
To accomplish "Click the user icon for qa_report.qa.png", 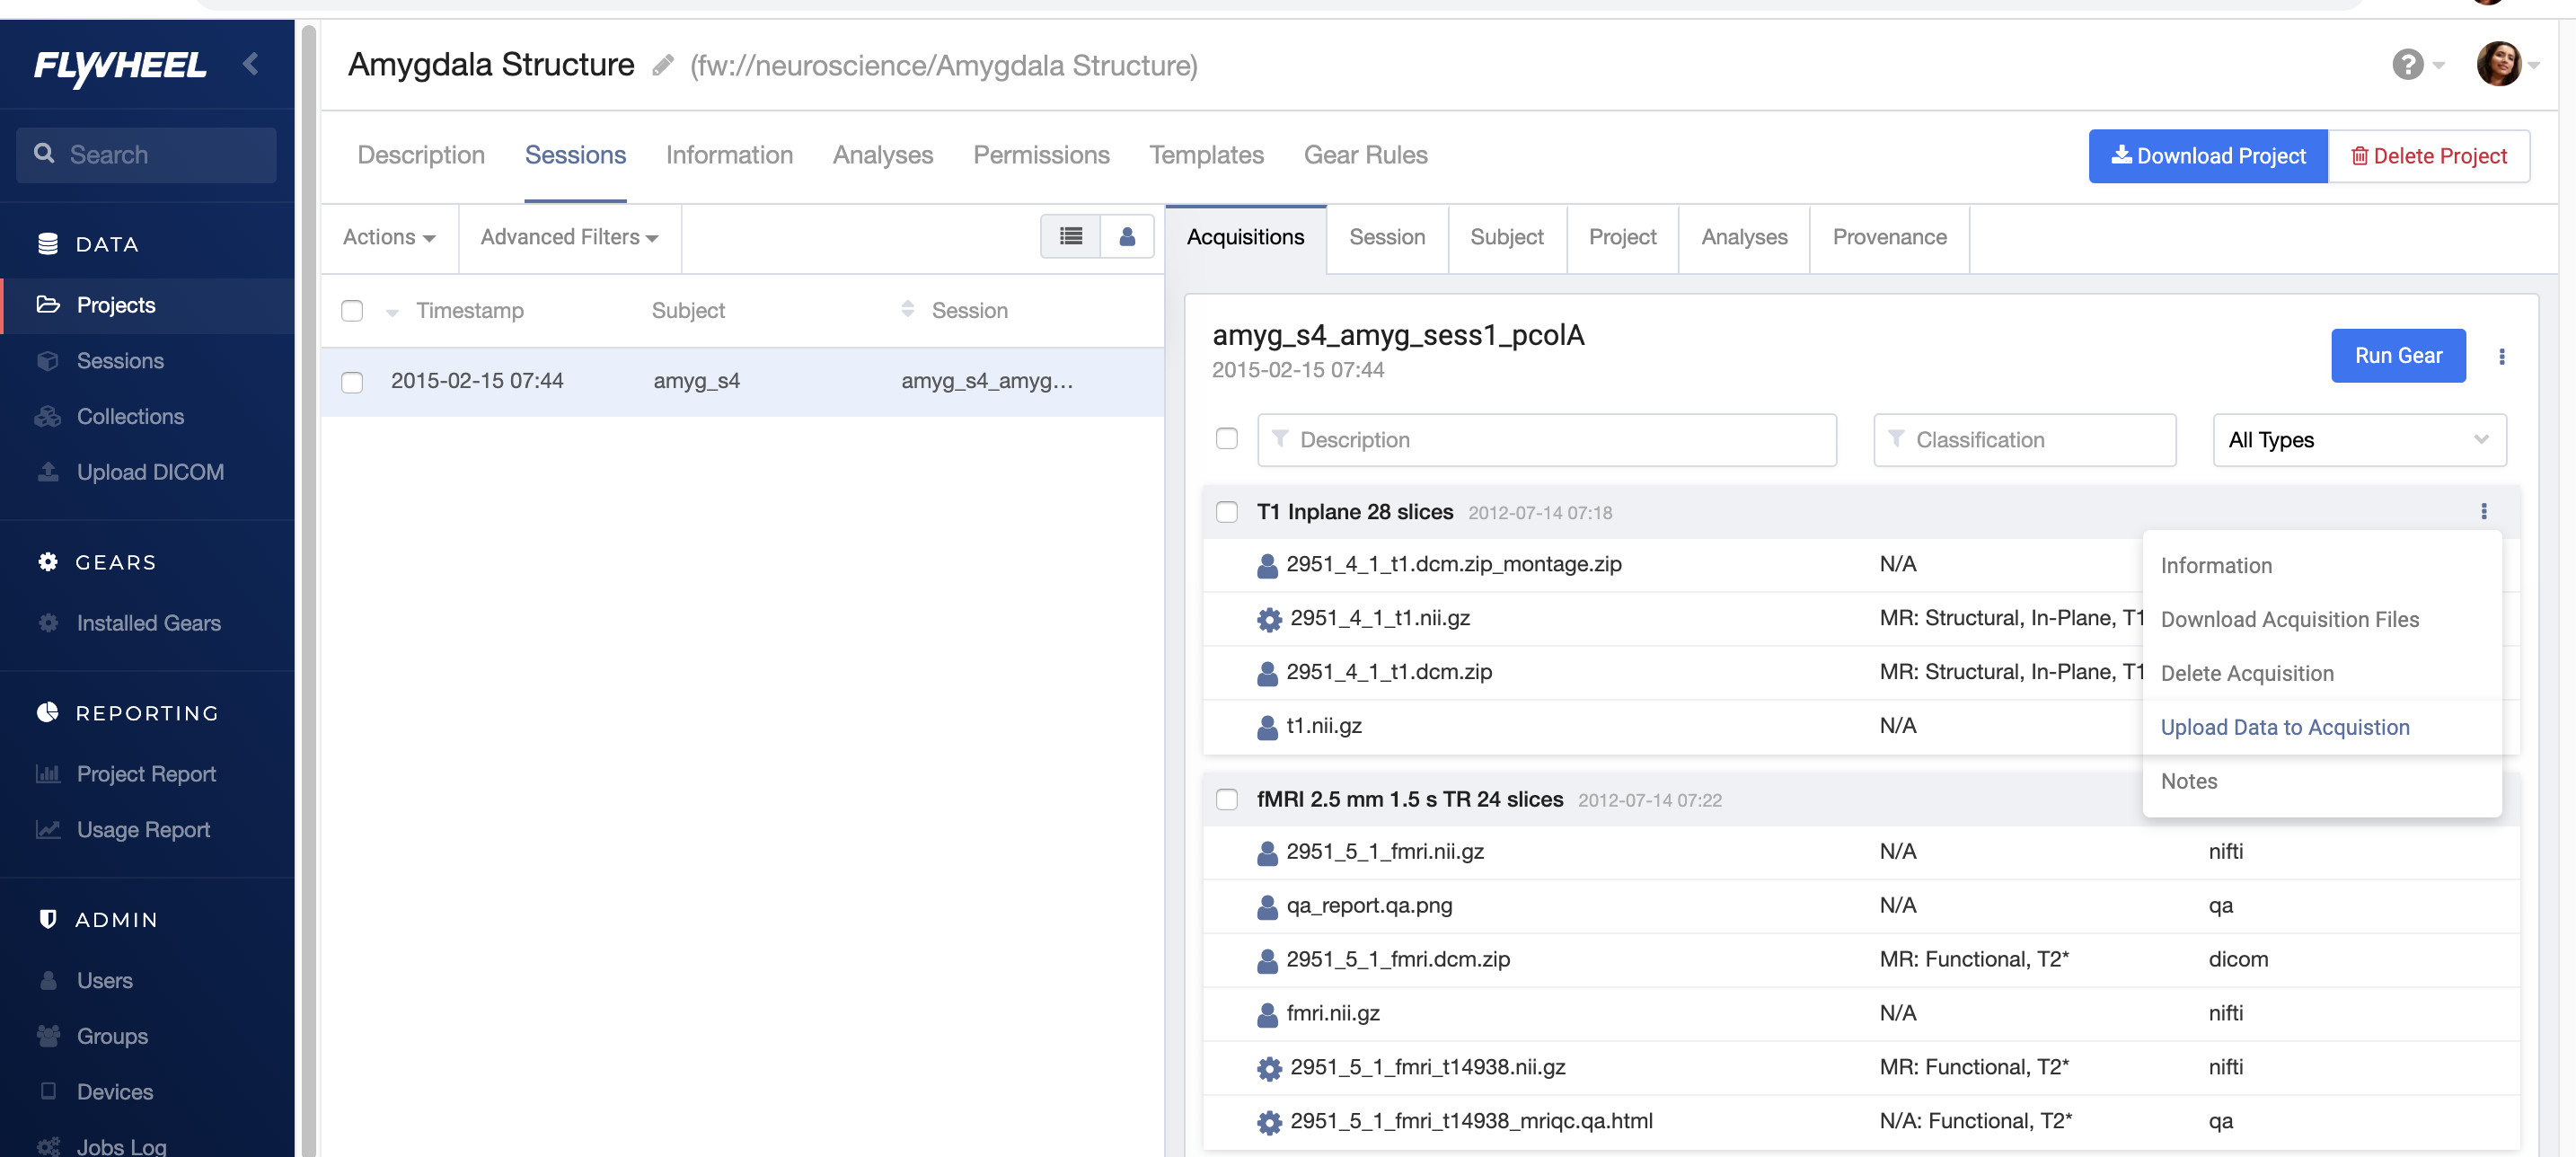I will tap(1267, 907).
